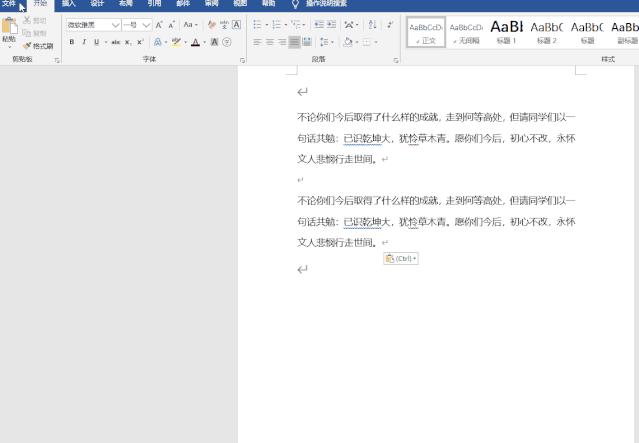Align text left

click(x=257, y=42)
